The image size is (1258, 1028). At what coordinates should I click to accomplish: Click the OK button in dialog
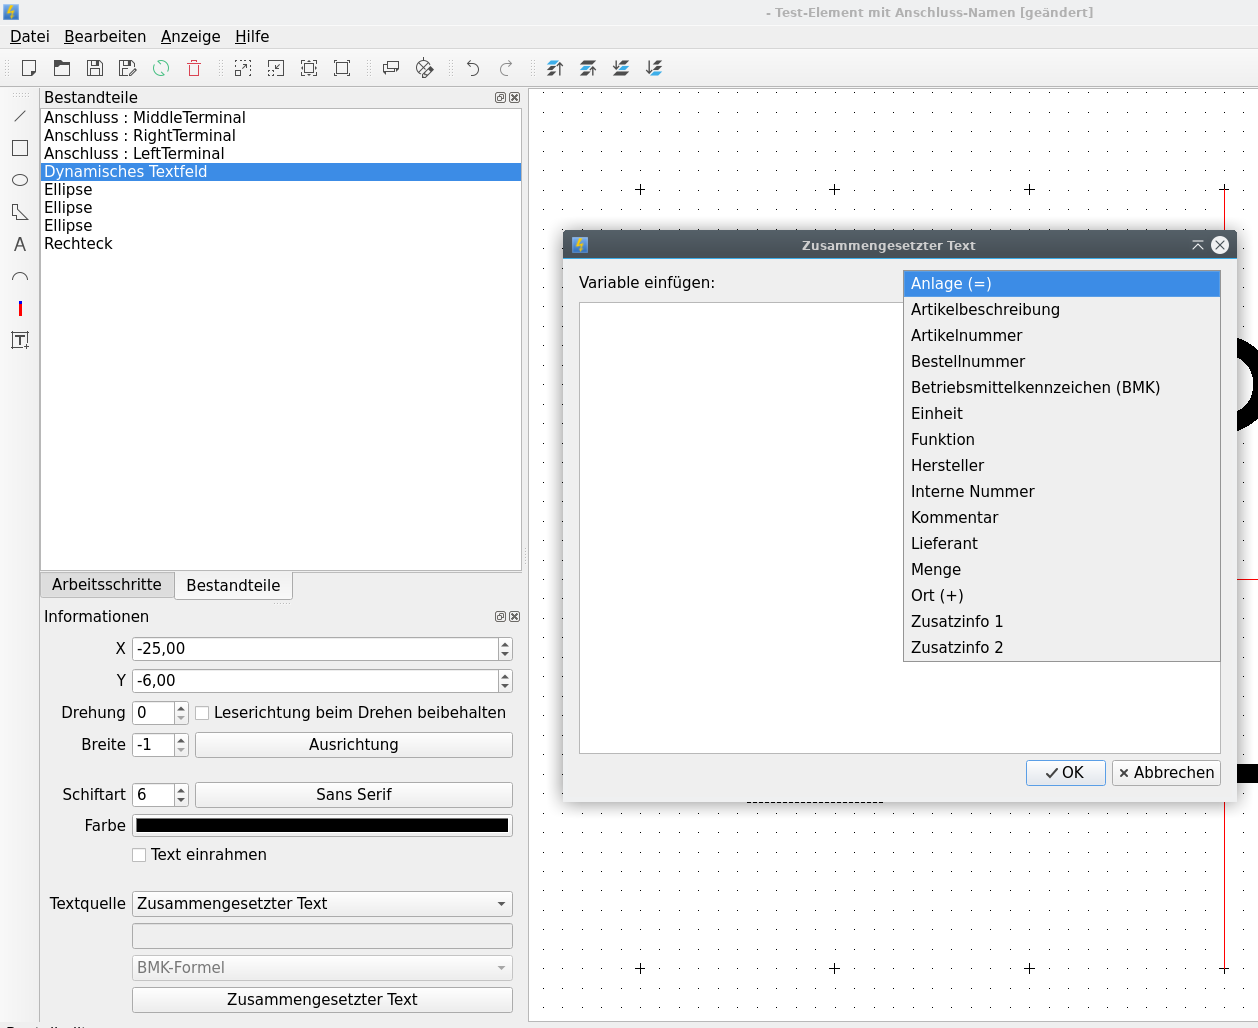[x=1065, y=773]
